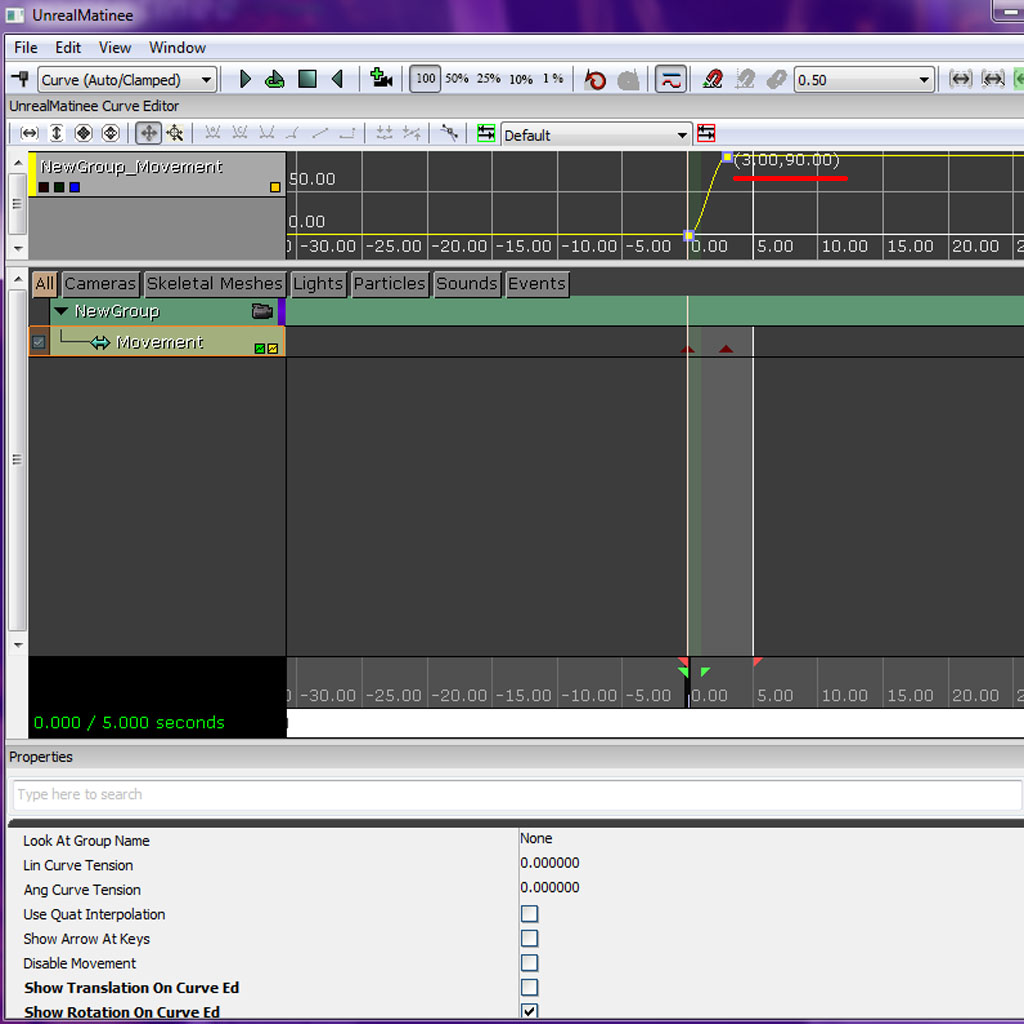Toggle the yellow visibility square on NewGroup_Movement
This screenshot has height=1024, width=1024.
click(275, 187)
